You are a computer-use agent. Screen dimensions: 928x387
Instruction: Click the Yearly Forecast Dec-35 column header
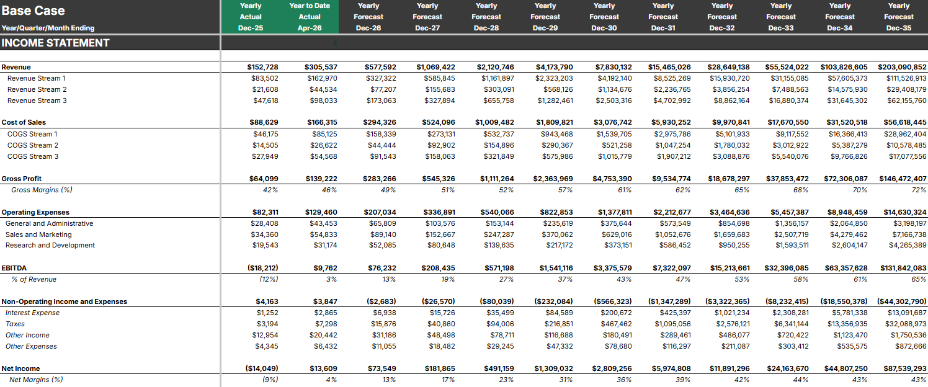point(898,17)
